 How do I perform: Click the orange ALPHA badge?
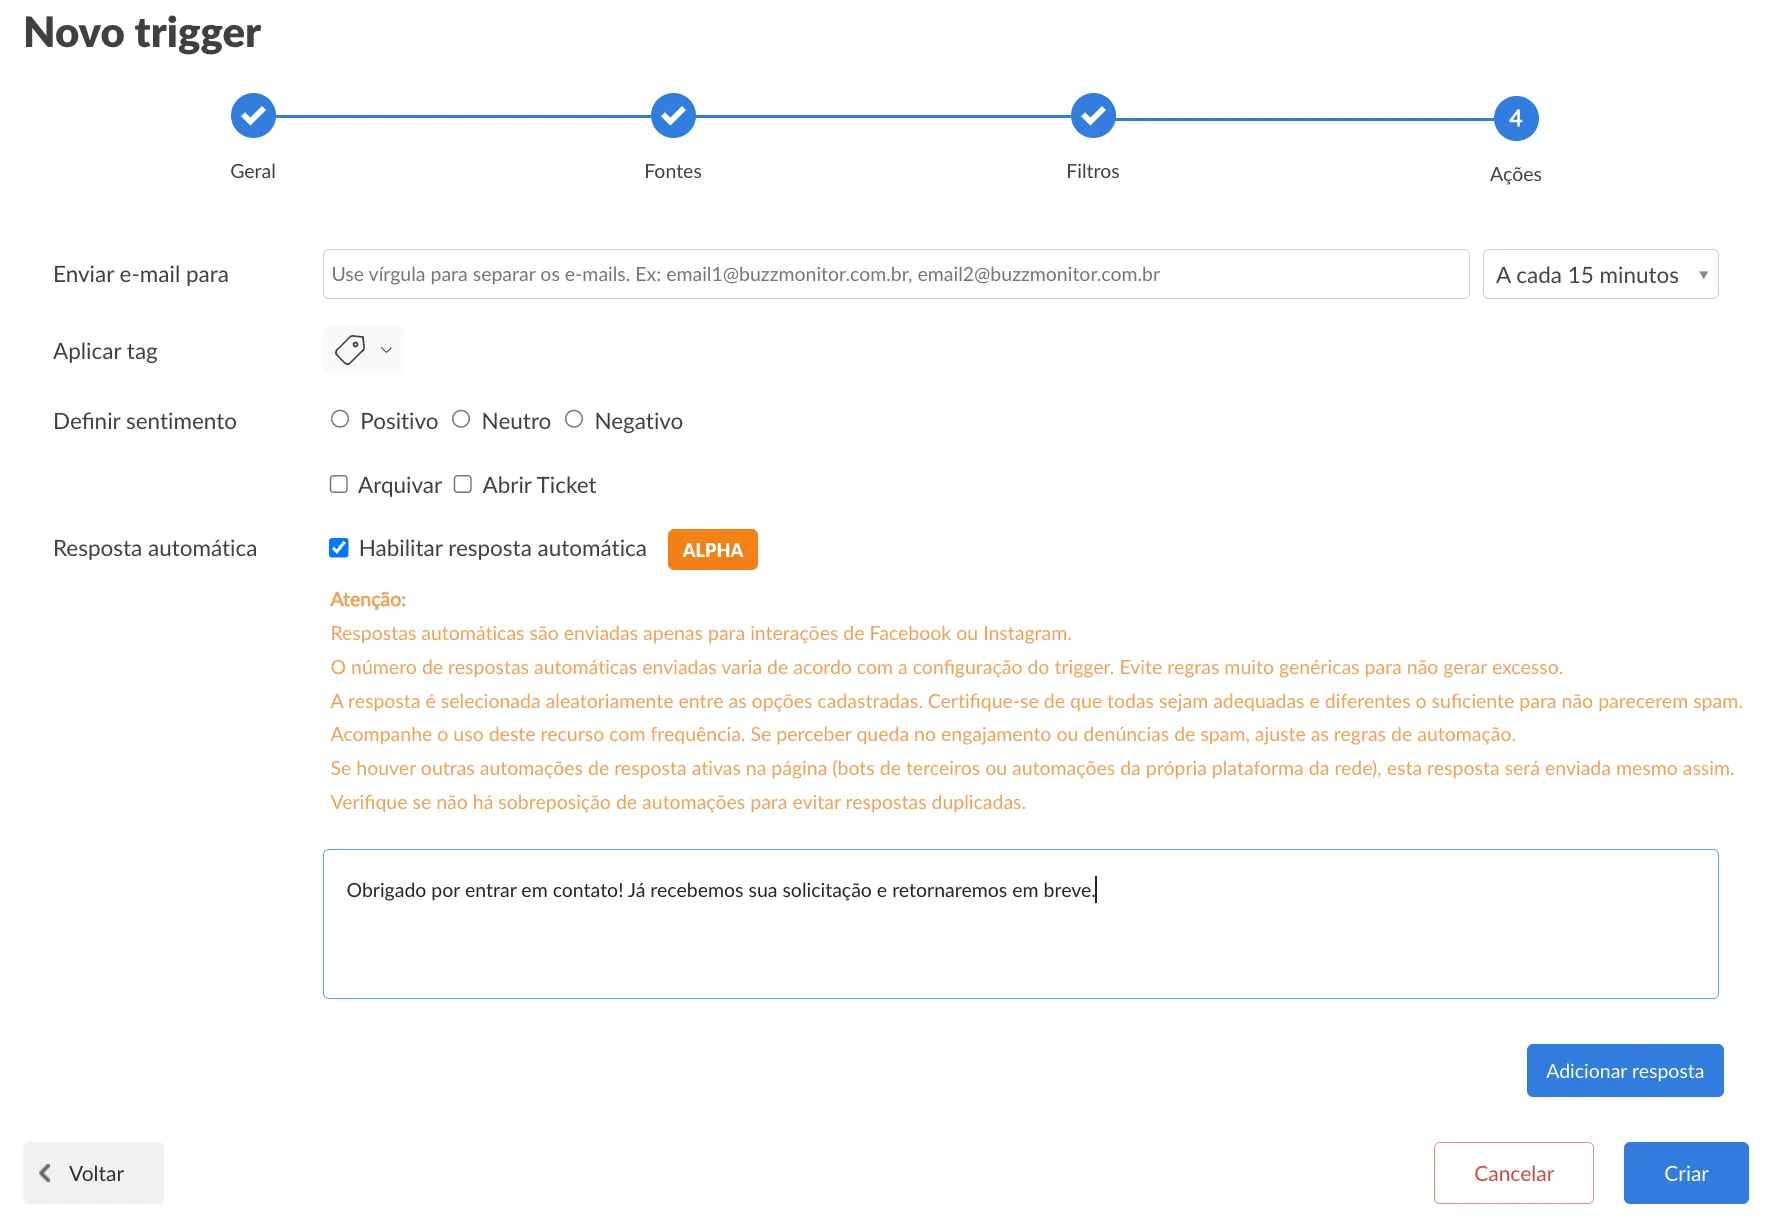712,550
